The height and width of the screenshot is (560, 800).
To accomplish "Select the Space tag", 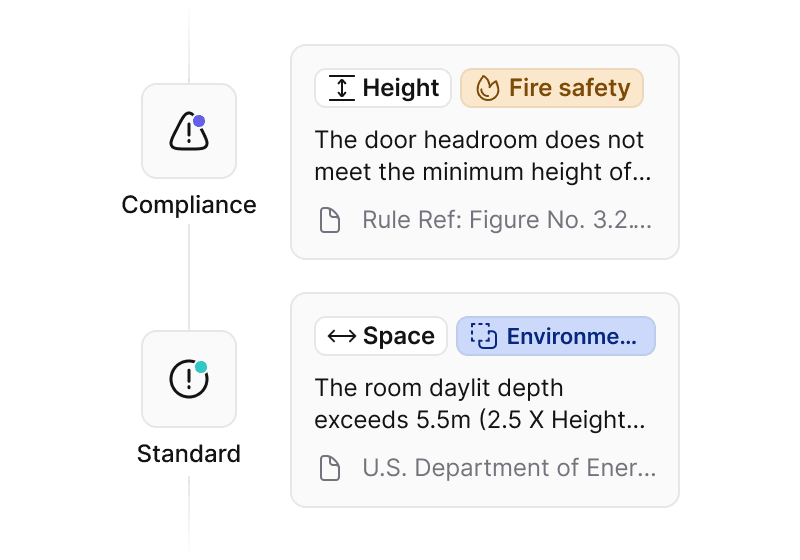I will 381,336.
